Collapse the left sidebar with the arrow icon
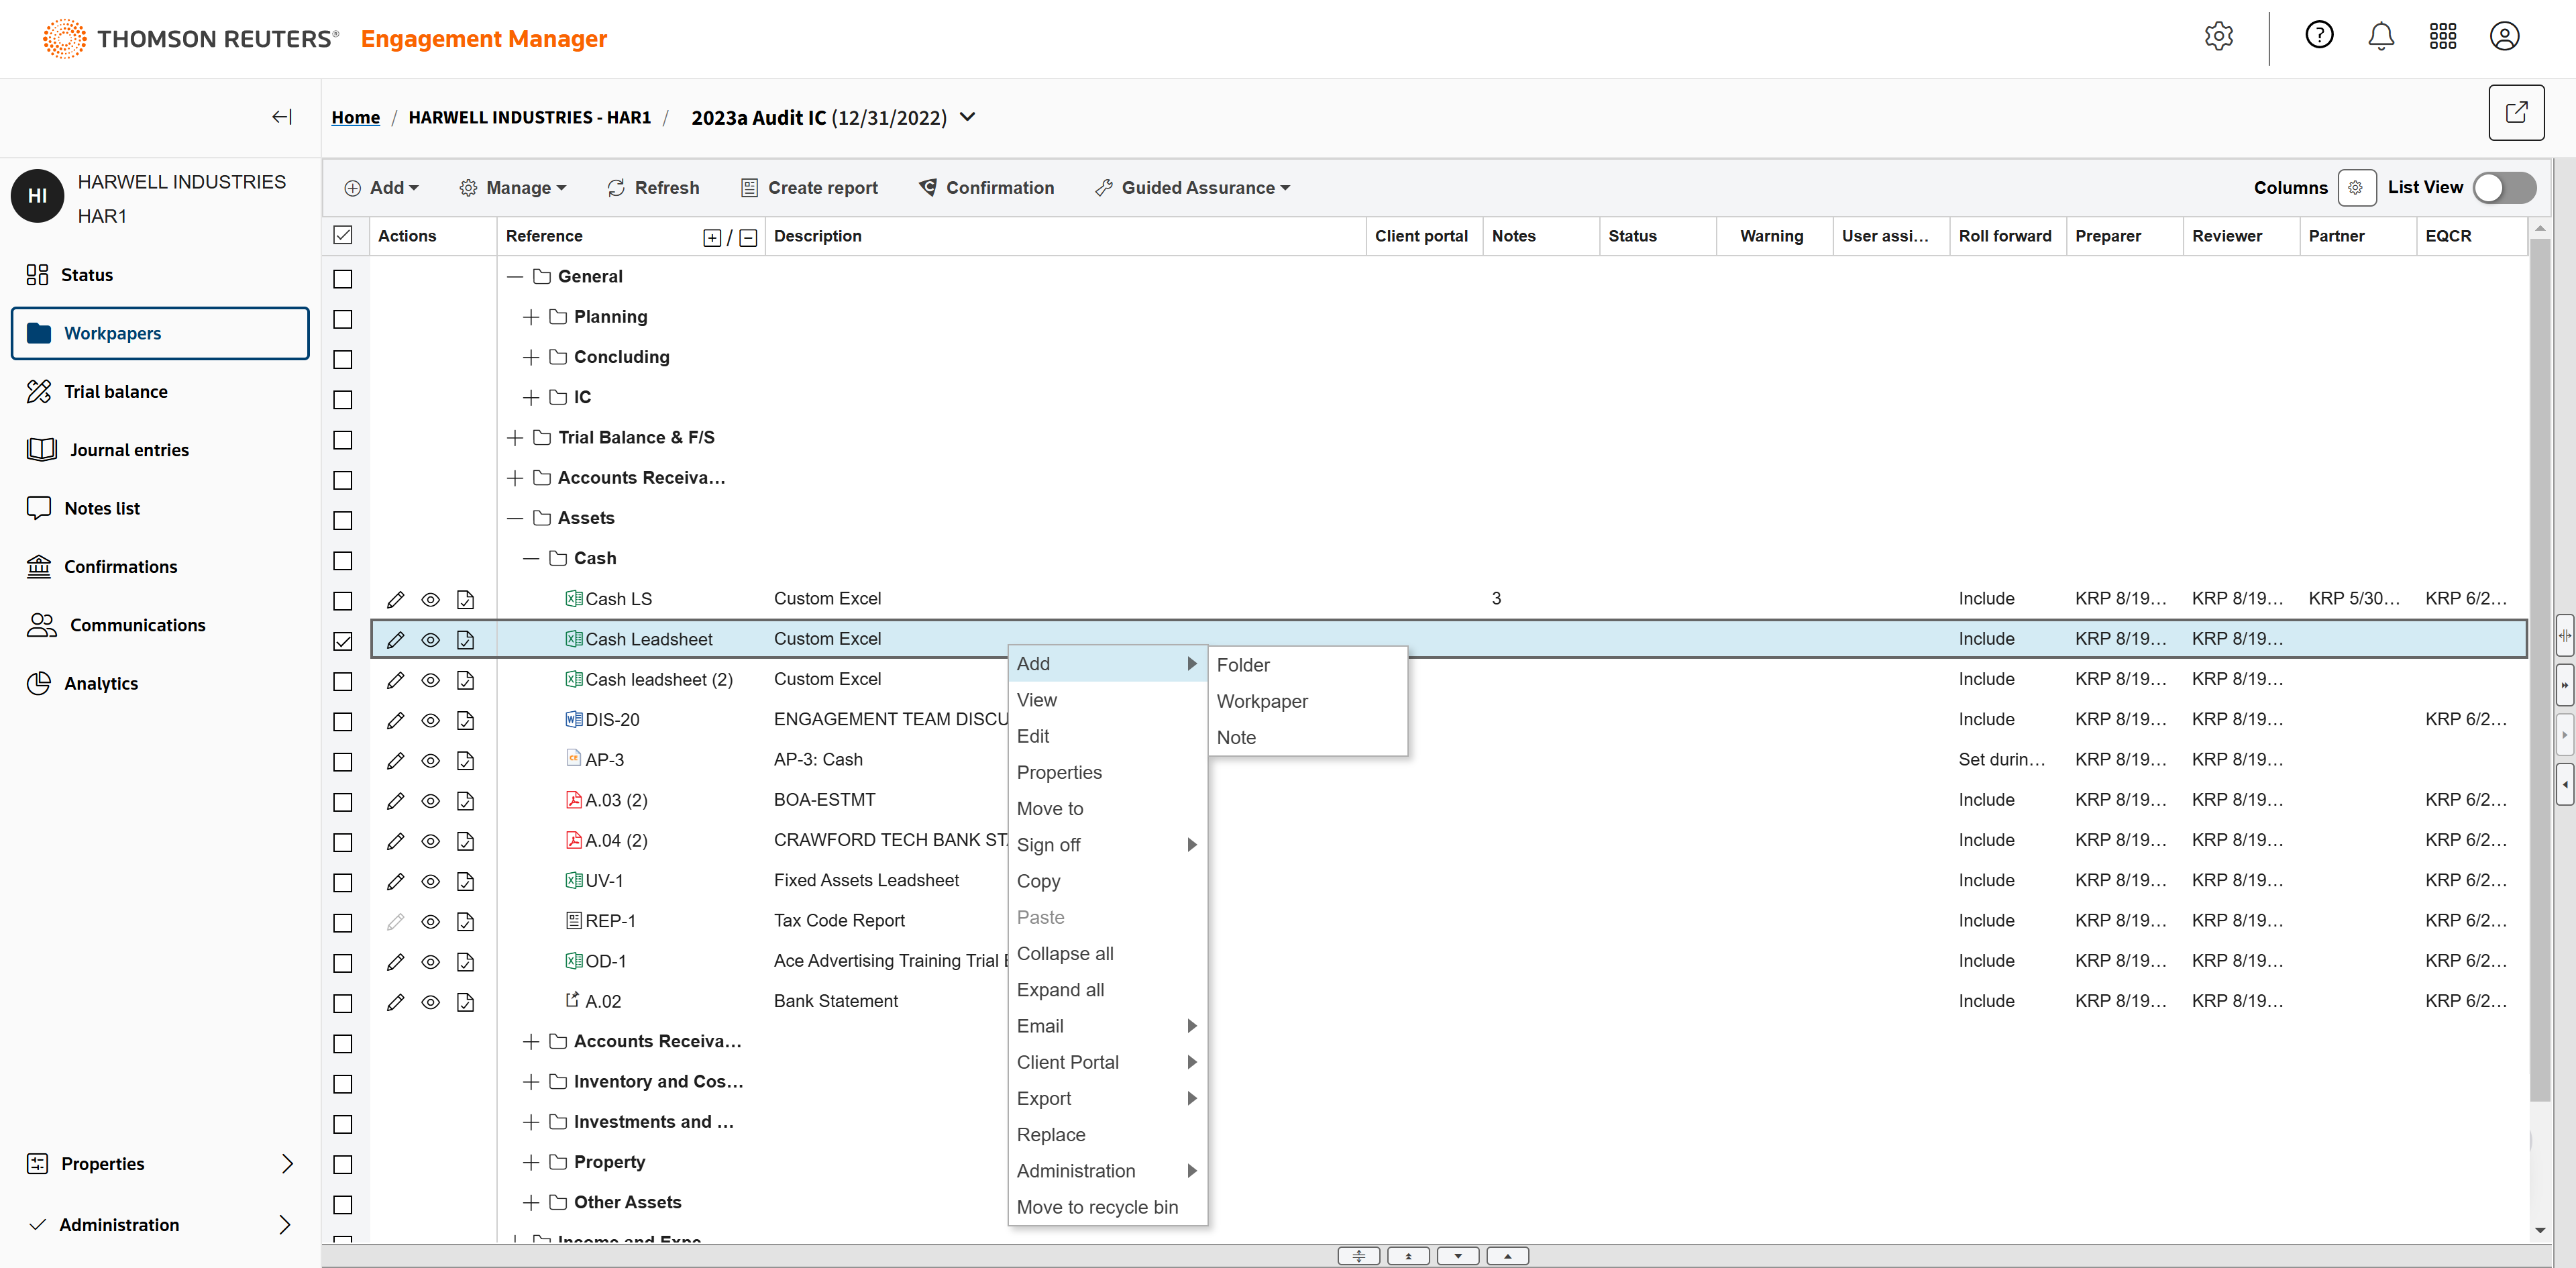Screen dimensions: 2576x1268 [x=282, y=117]
